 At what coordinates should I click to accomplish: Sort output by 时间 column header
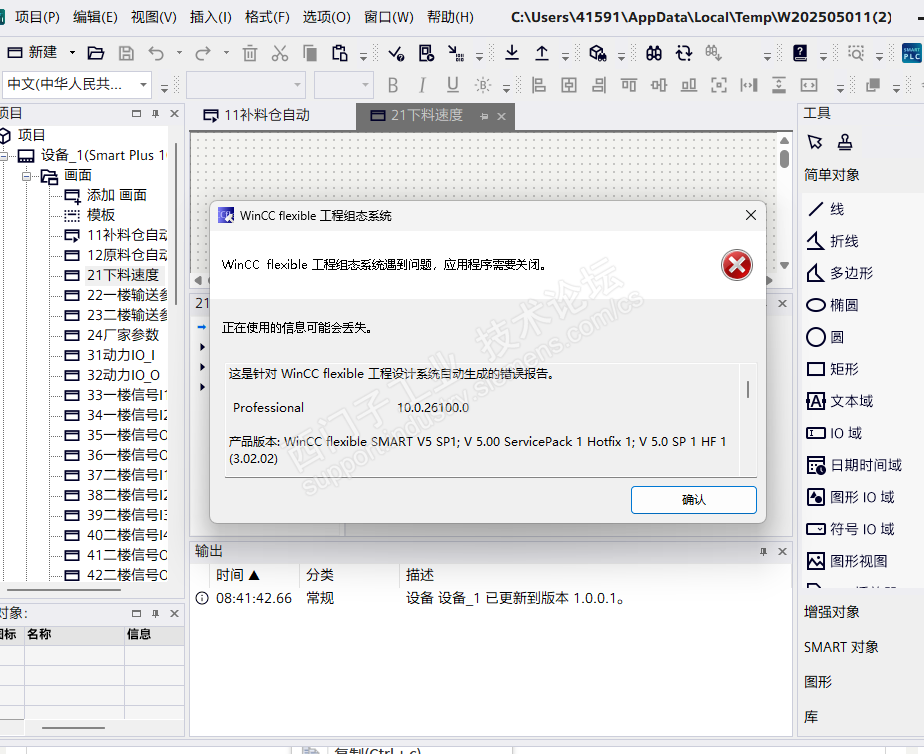coord(237,575)
